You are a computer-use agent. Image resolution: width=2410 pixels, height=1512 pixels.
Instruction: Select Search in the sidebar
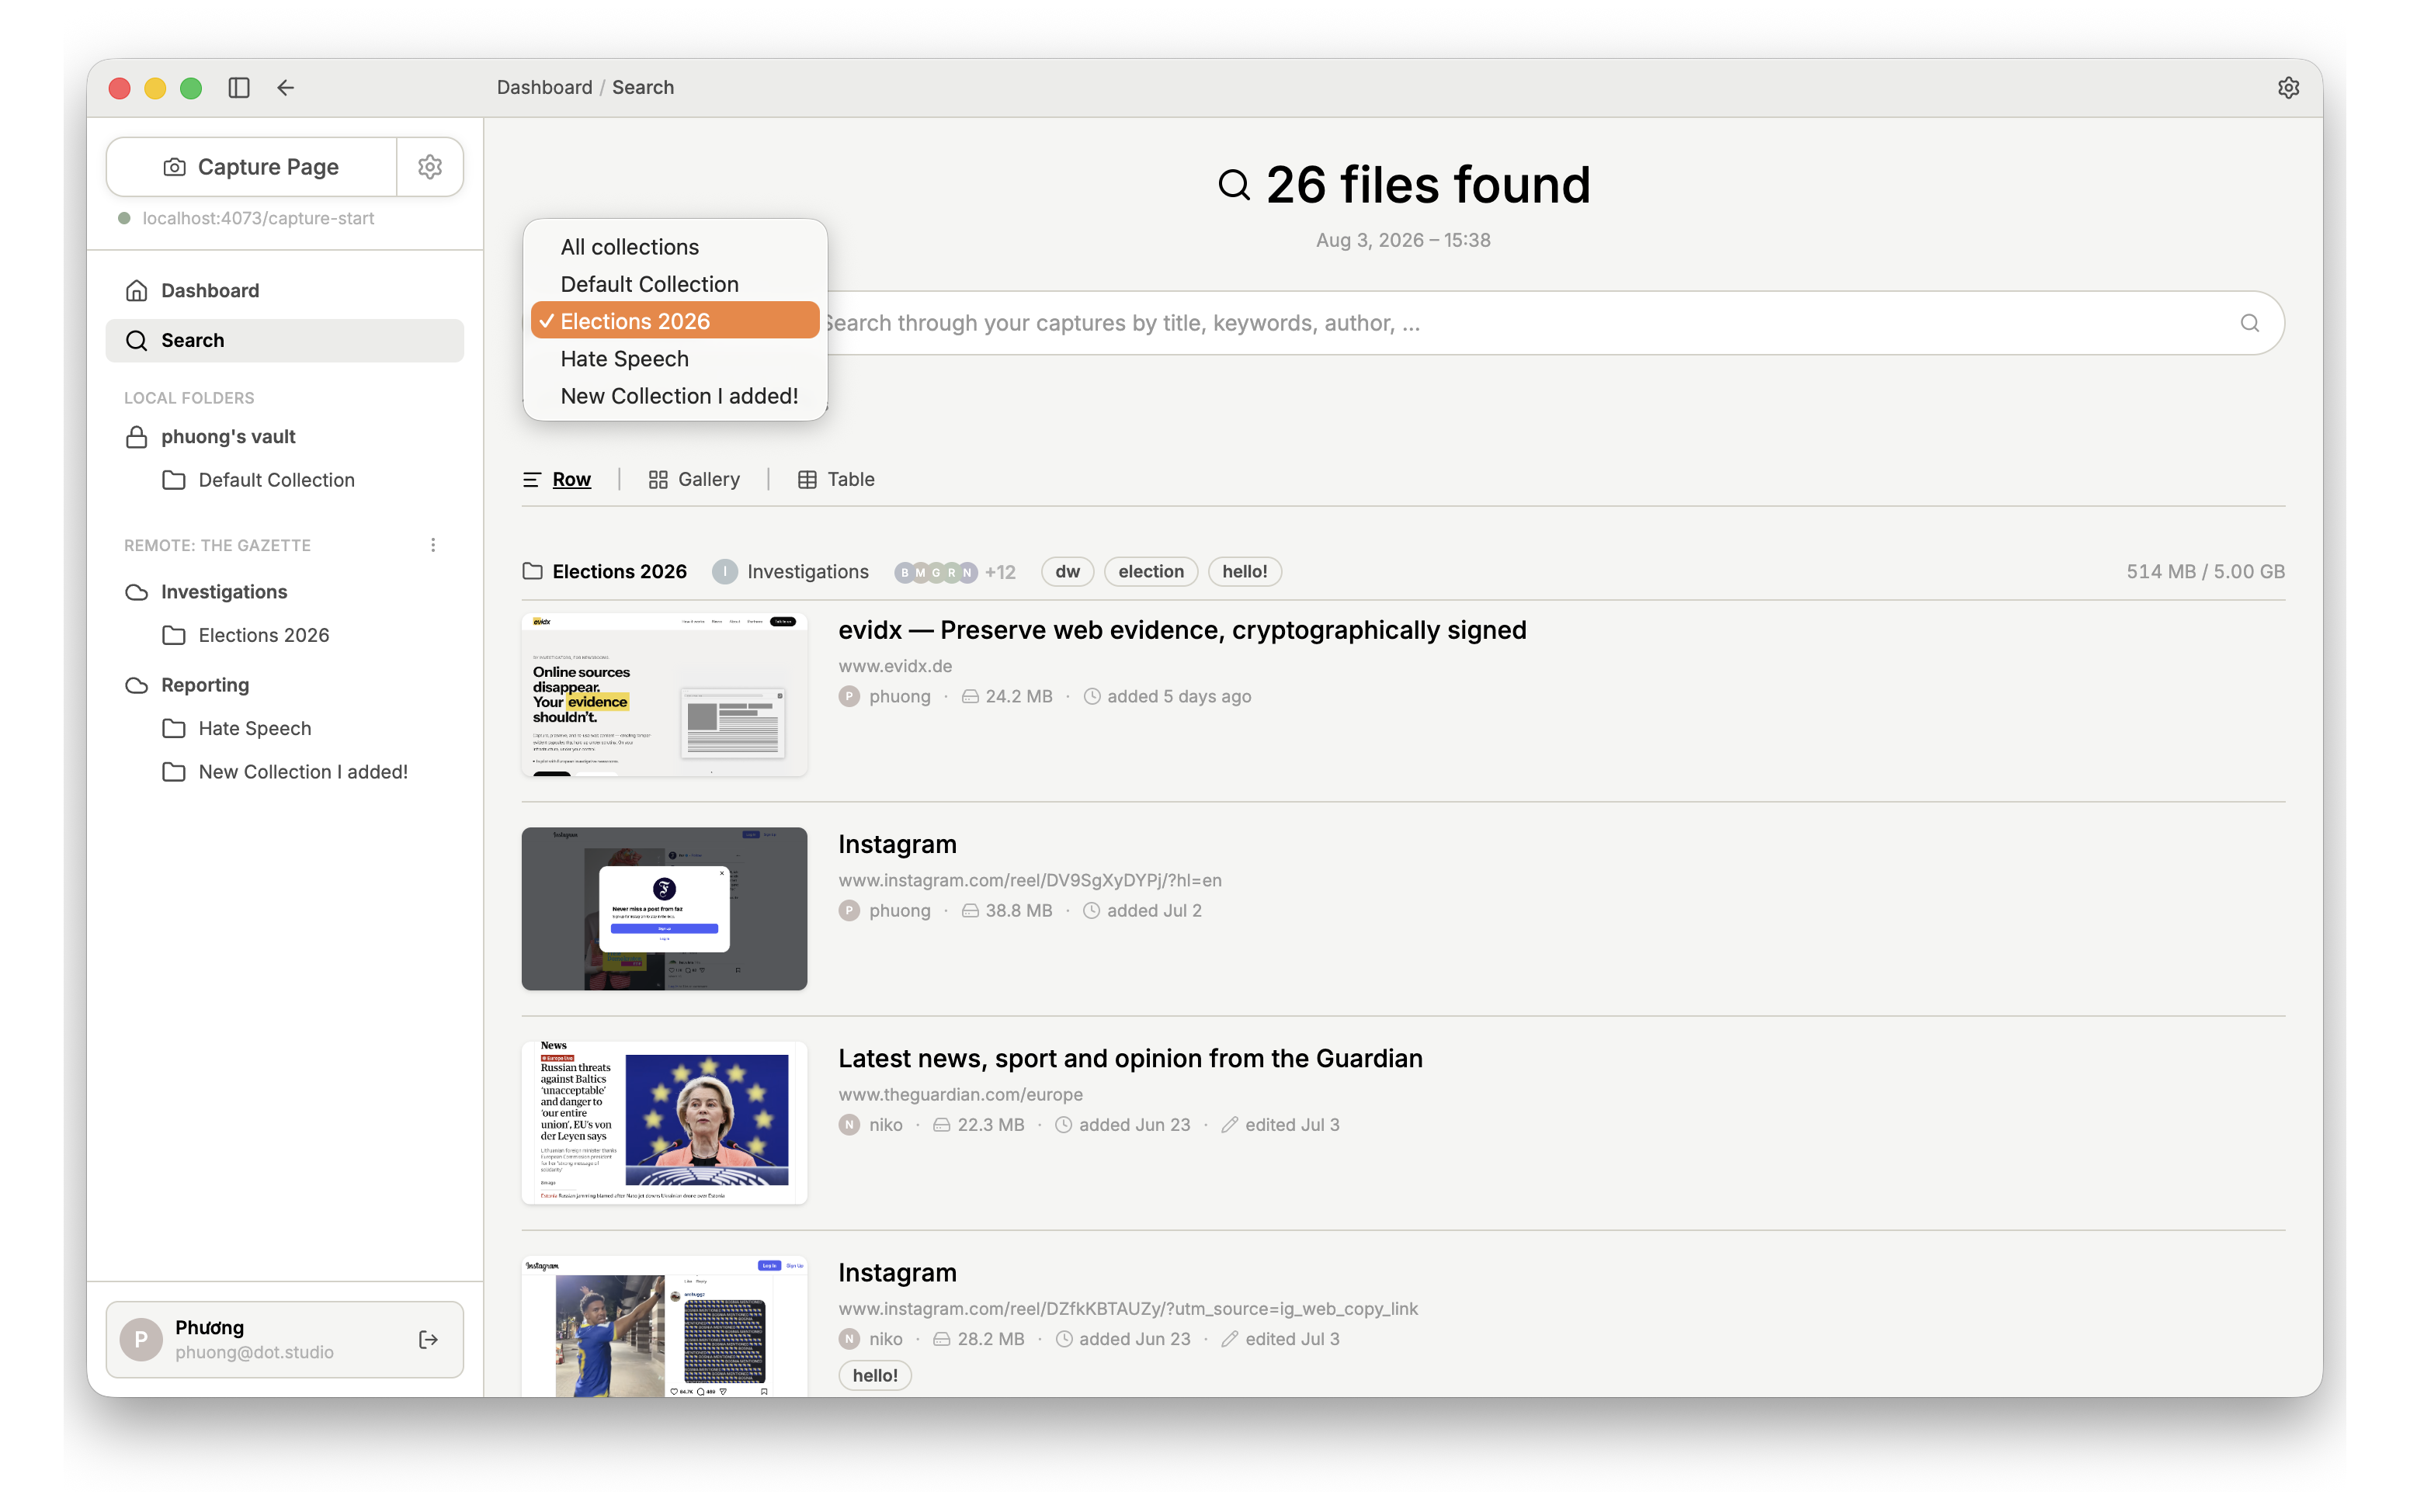point(285,341)
